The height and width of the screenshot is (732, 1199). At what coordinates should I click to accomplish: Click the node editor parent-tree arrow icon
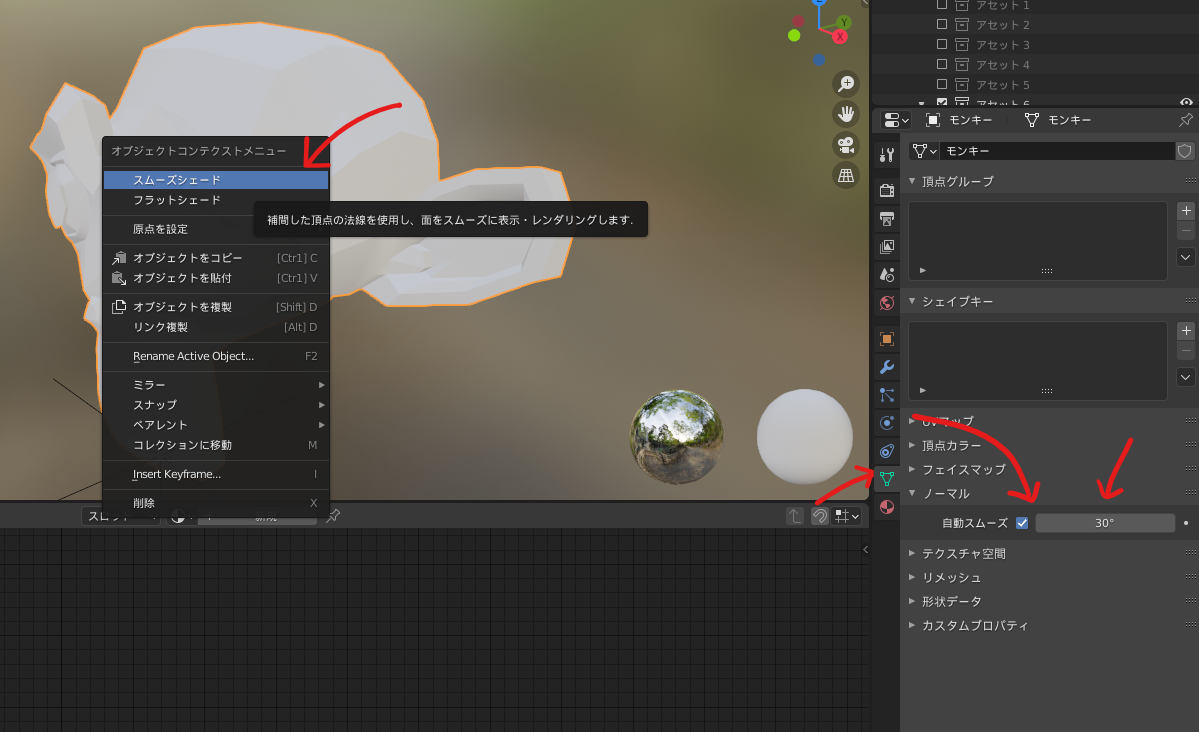(795, 516)
